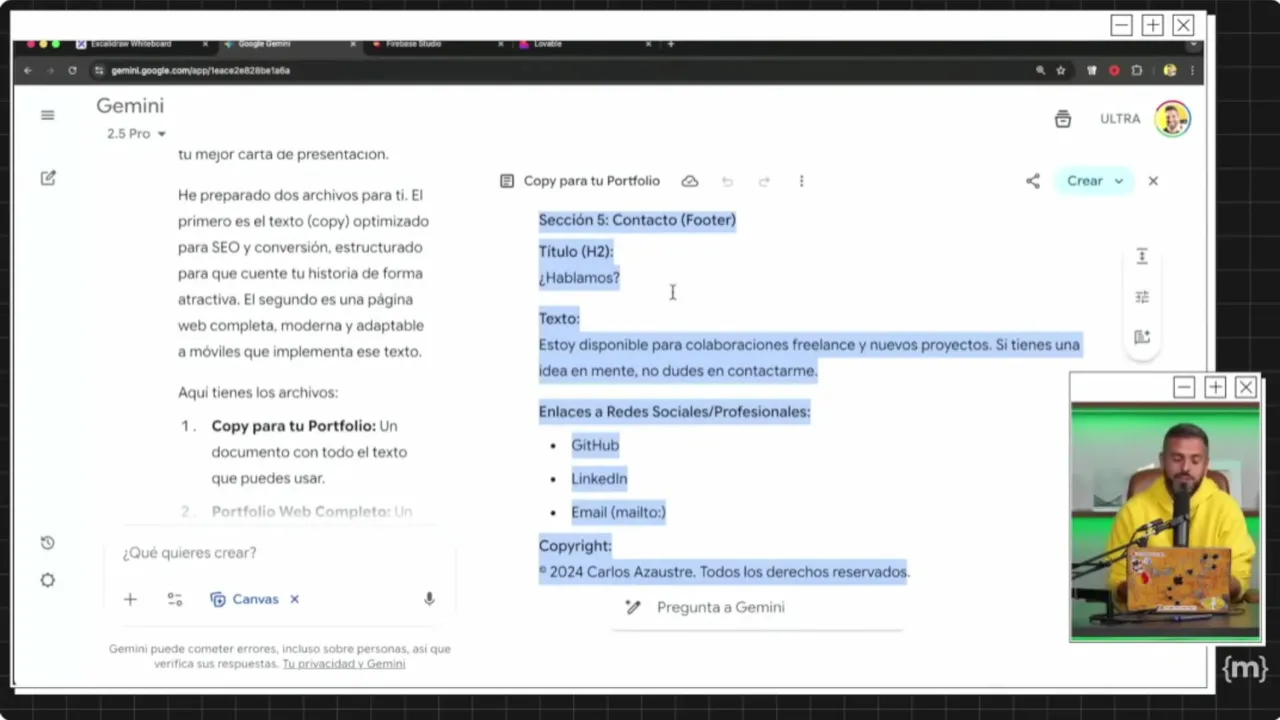
Task: Click the GitHub bullet item
Action: click(595, 445)
